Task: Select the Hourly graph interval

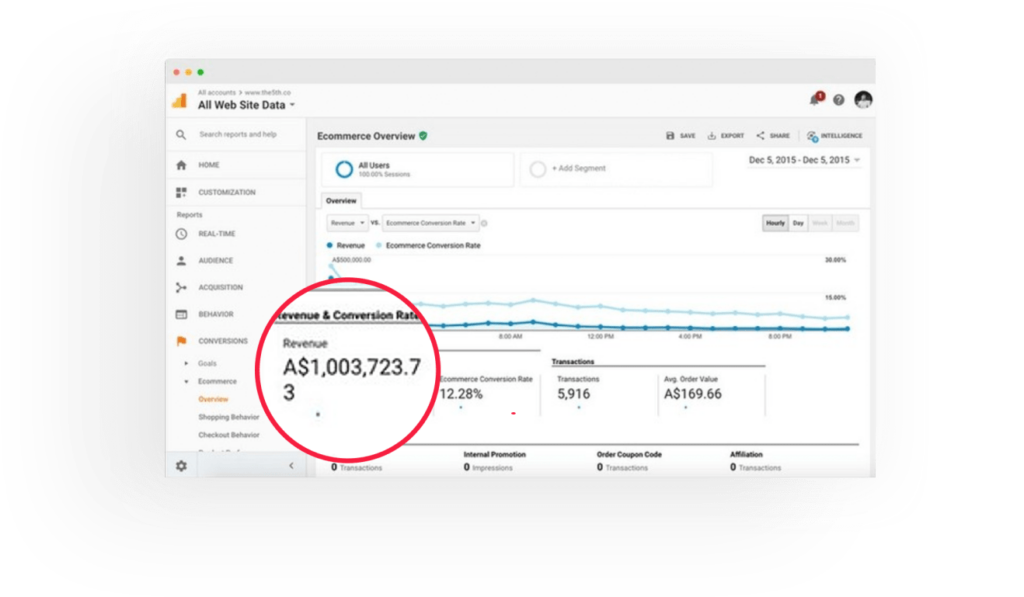Action: pyautogui.click(x=775, y=223)
